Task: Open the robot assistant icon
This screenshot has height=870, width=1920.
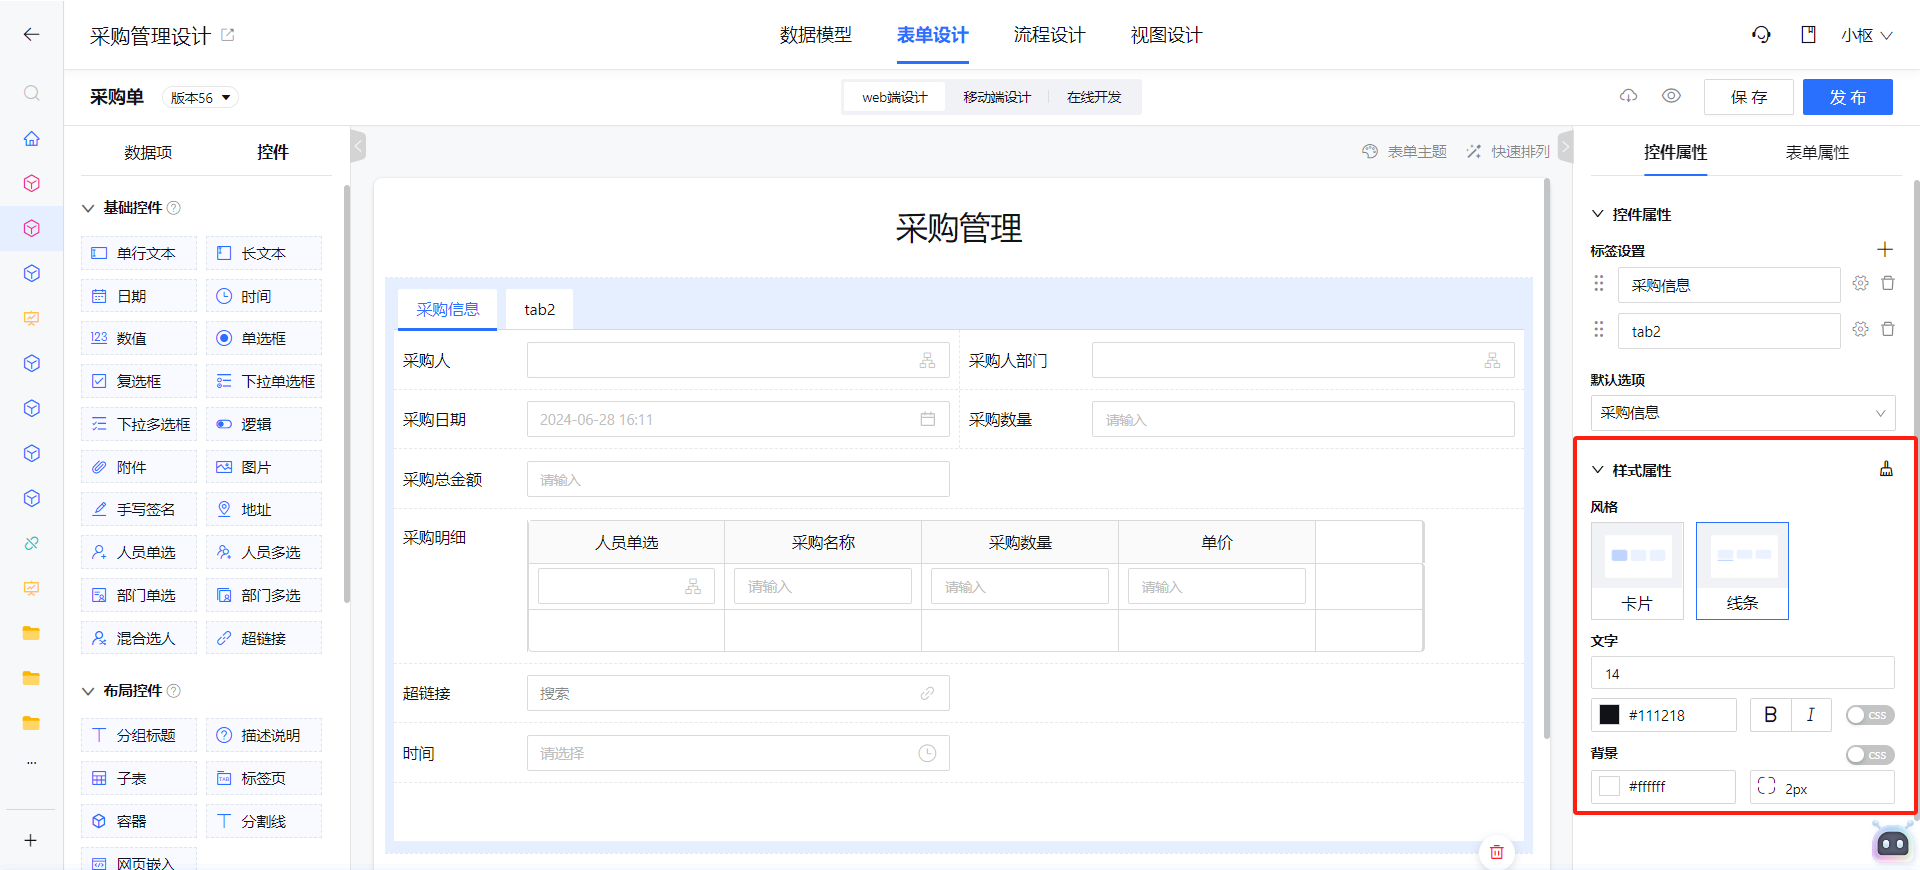Action: (x=1892, y=843)
